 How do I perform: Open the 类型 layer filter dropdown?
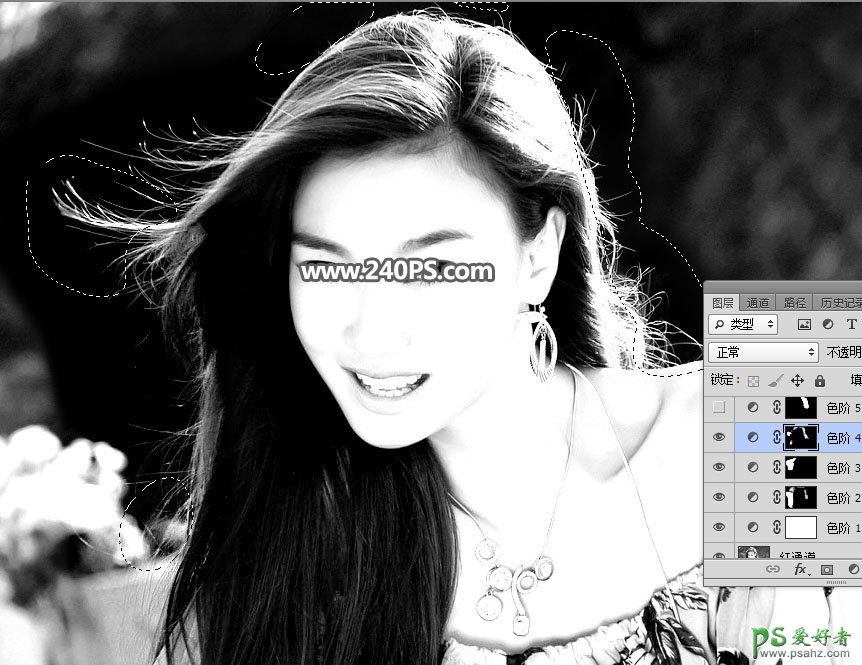click(743, 324)
